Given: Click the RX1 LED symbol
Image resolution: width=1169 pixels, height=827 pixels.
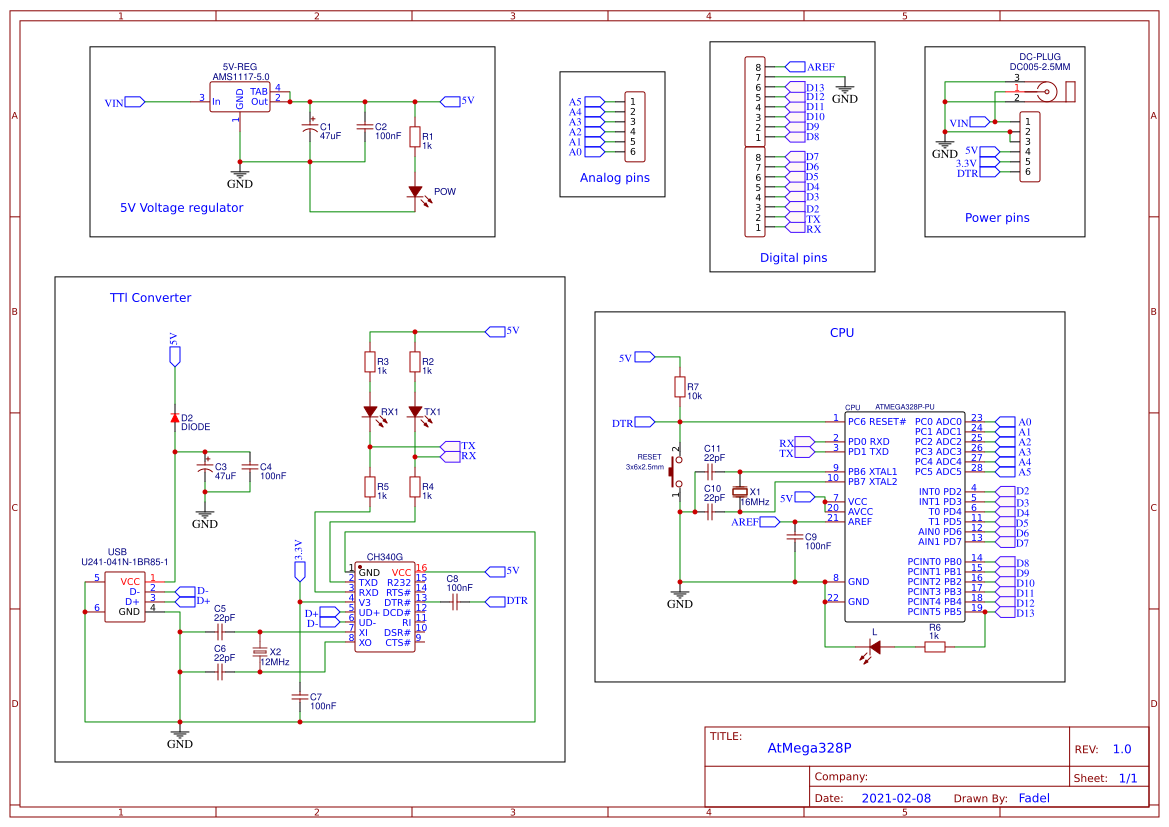Looking at the screenshot, I should point(370,412).
